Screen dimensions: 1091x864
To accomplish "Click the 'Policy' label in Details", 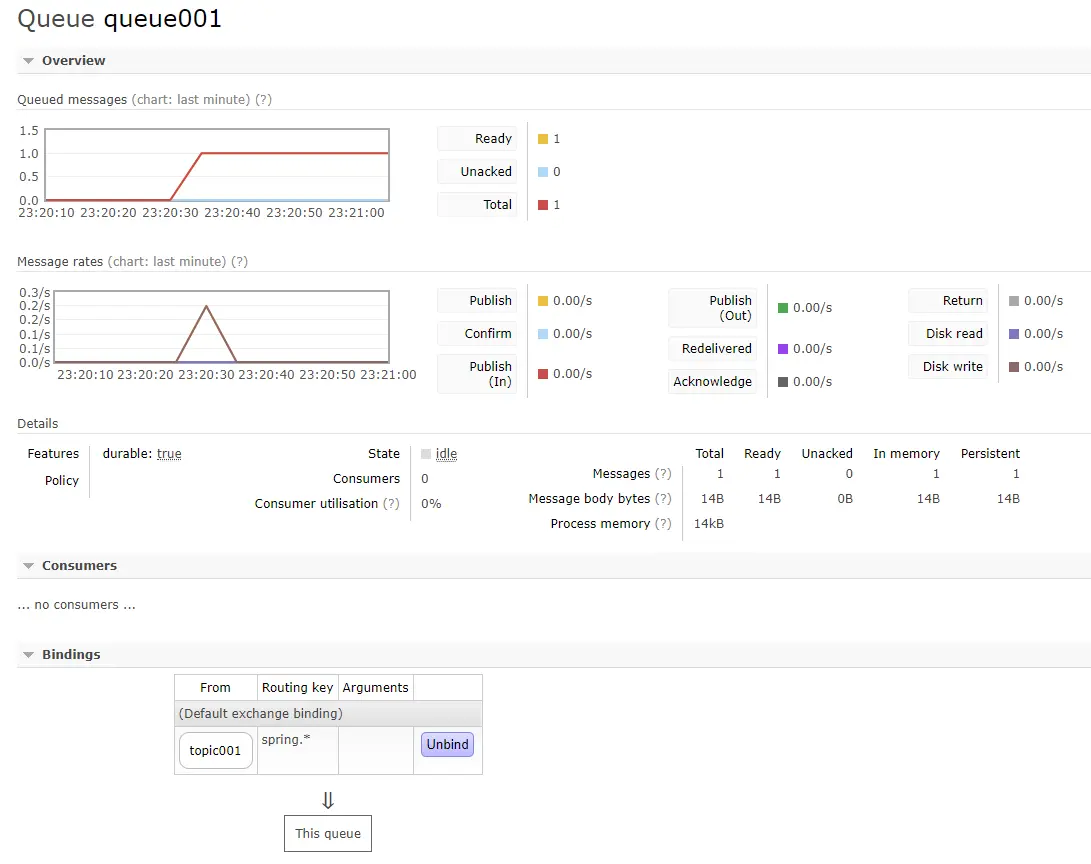I will coord(62,481).
